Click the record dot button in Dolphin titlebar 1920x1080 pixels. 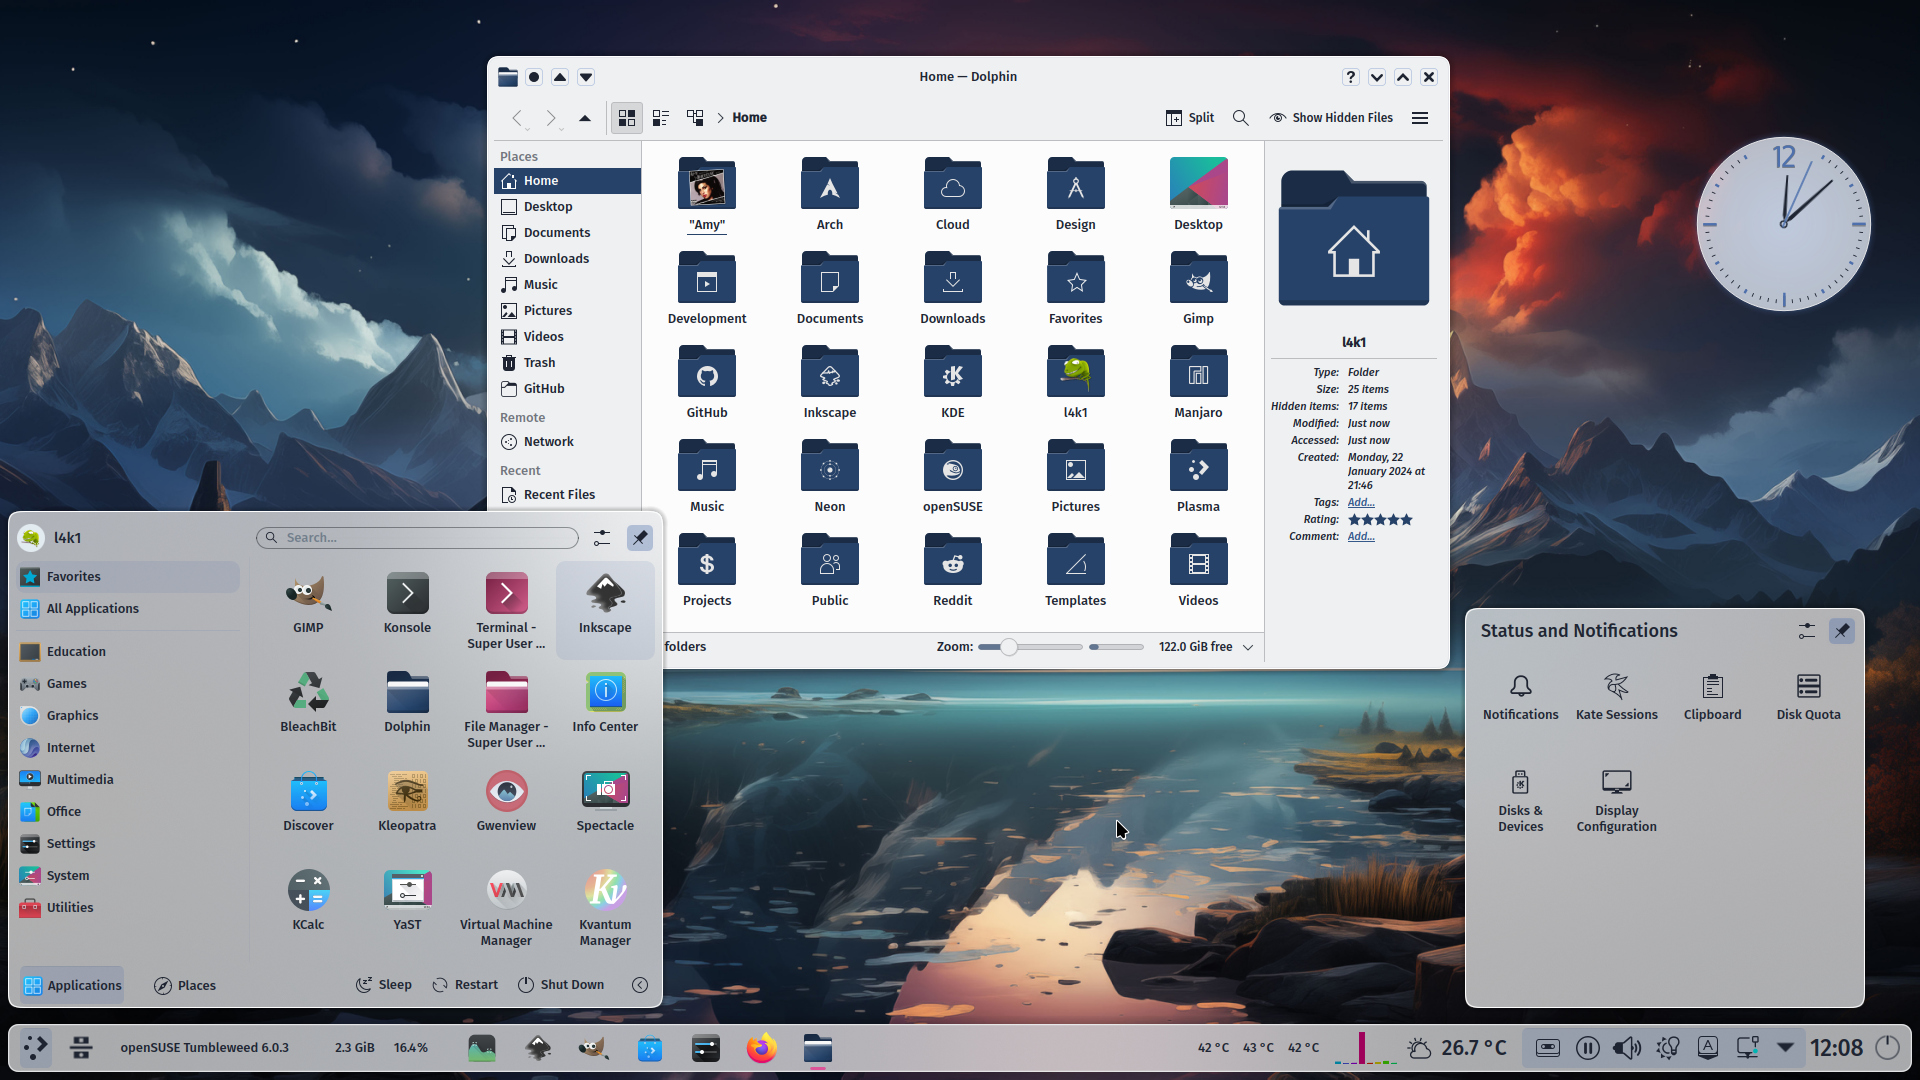click(x=534, y=77)
